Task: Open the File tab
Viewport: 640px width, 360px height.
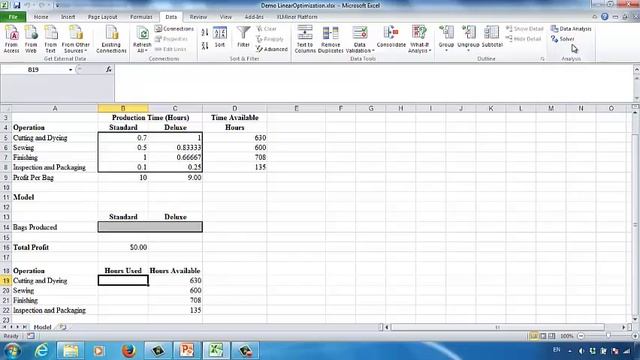Action: coord(13,17)
